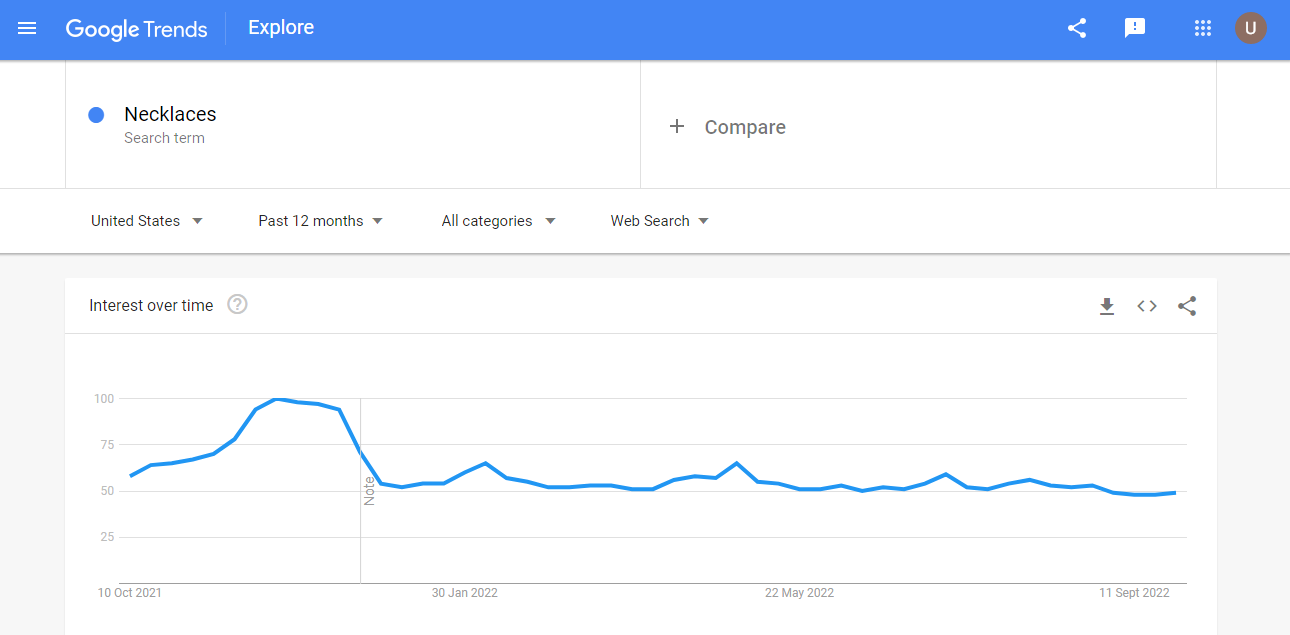This screenshot has width=1290, height=635.
Task: Add a Compare search term
Action: [928, 126]
